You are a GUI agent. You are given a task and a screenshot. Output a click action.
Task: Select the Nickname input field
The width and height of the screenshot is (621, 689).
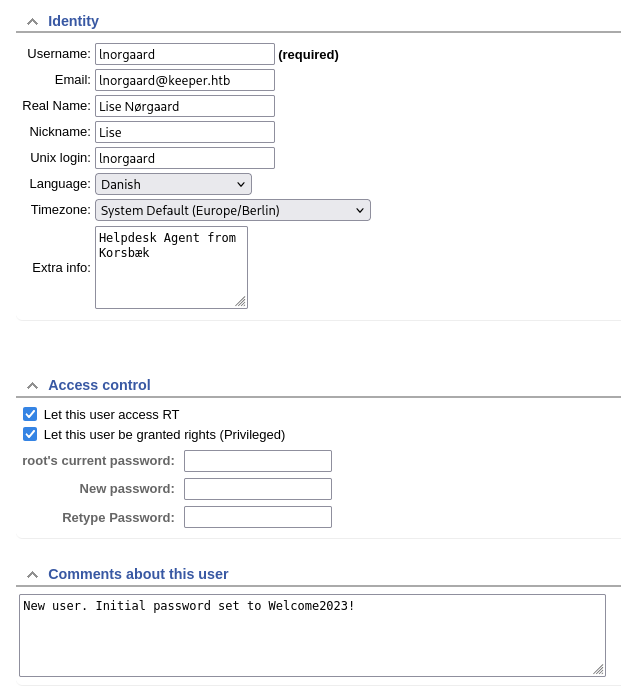point(184,132)
